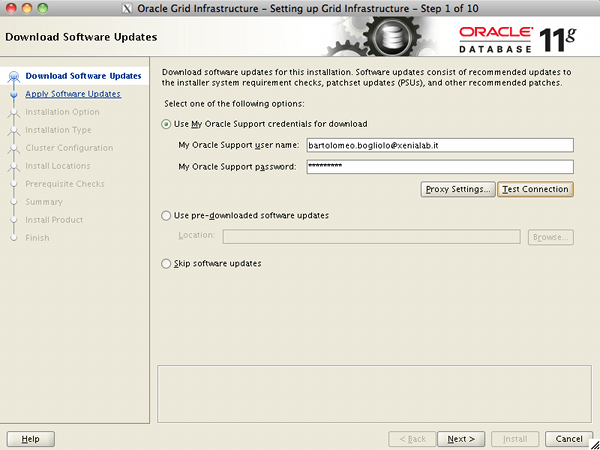
Task: Click the Apply Software Updates step marker icon
Action: click(14, 94)
